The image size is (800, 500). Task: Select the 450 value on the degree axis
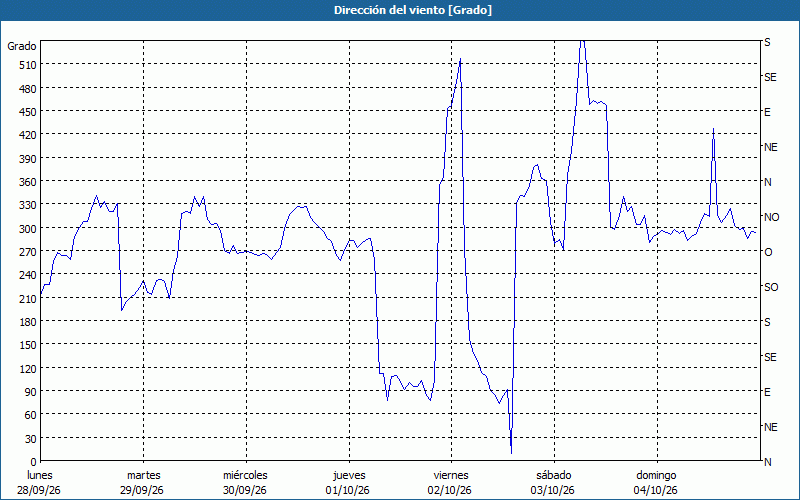pos(28,112)
